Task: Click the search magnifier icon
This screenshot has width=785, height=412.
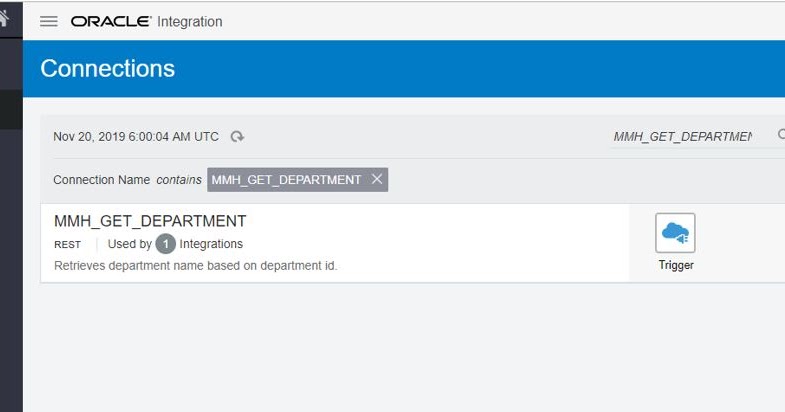Action: click(781, 134)
